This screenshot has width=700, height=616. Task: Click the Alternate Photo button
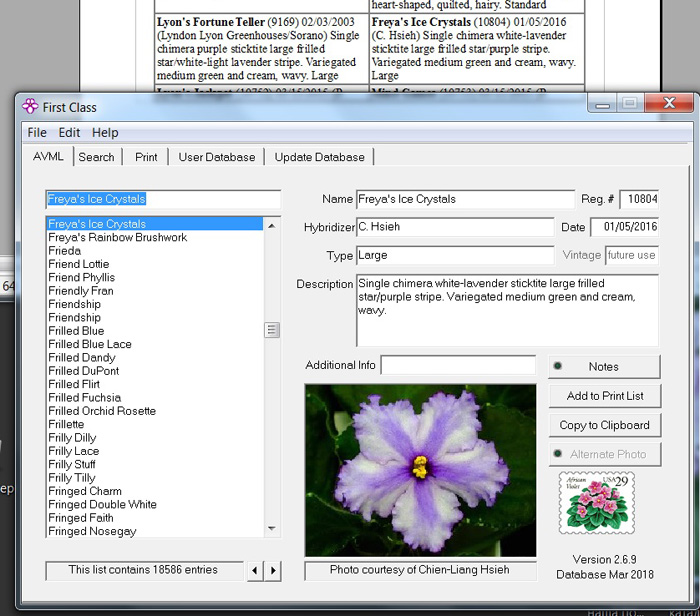[604, 454]
